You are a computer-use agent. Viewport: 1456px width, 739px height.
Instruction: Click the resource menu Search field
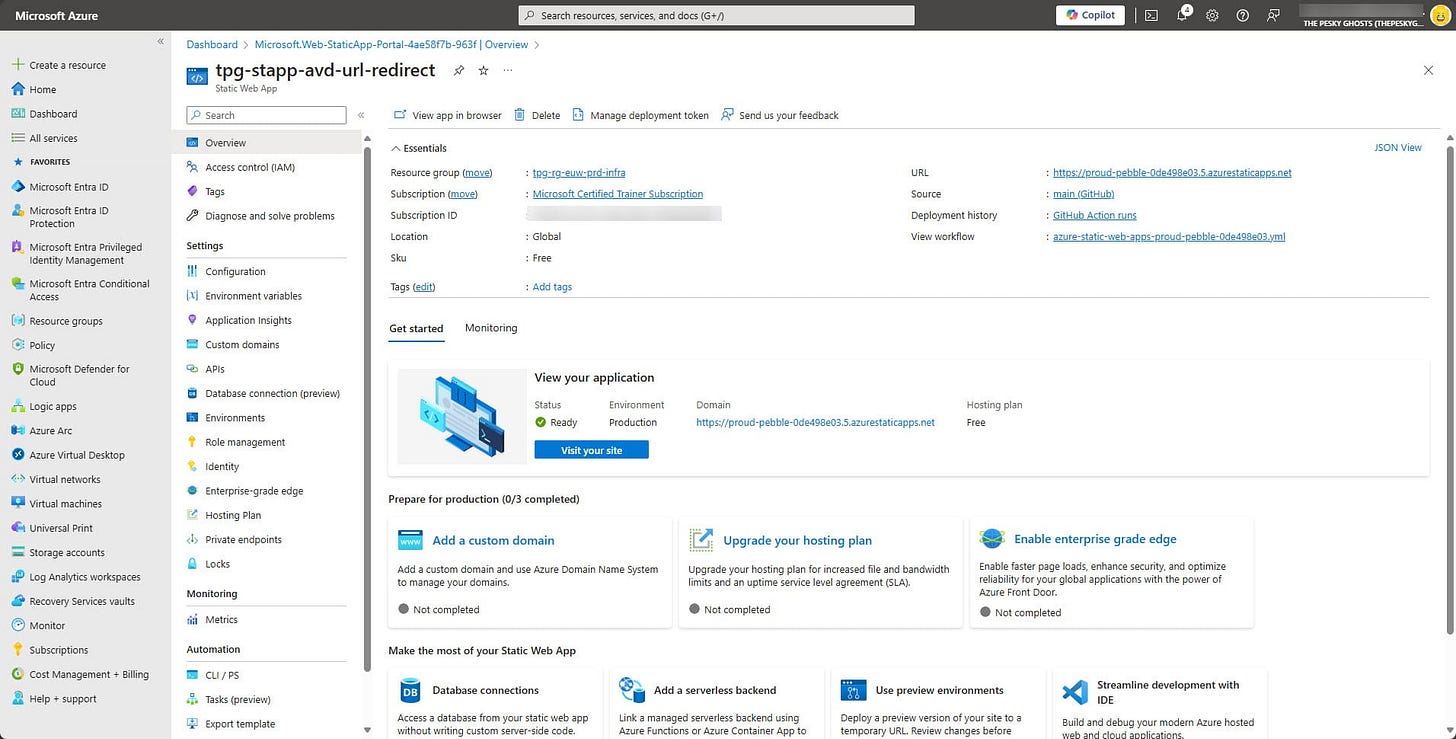pyautogui.click(x=266, y=115)
